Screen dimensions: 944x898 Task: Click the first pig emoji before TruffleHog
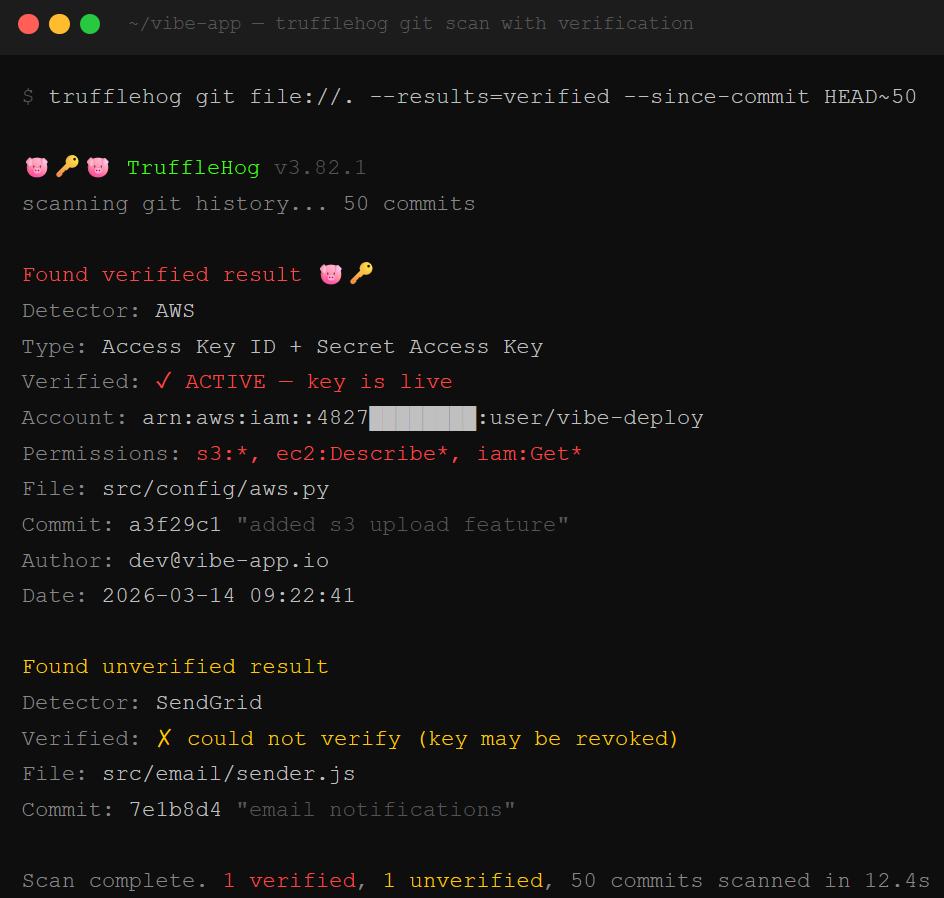point(37,167)
